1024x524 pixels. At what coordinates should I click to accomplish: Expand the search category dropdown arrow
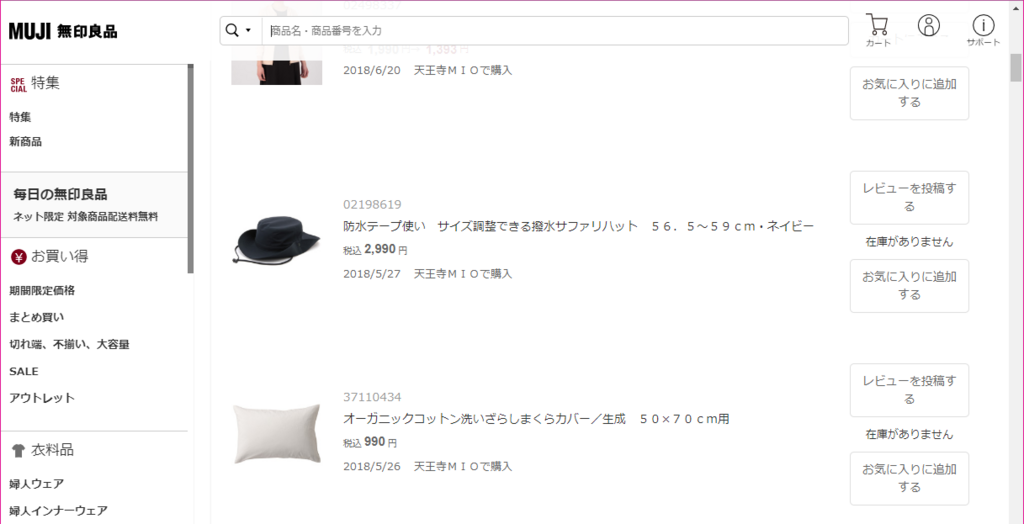pos(248,31)
